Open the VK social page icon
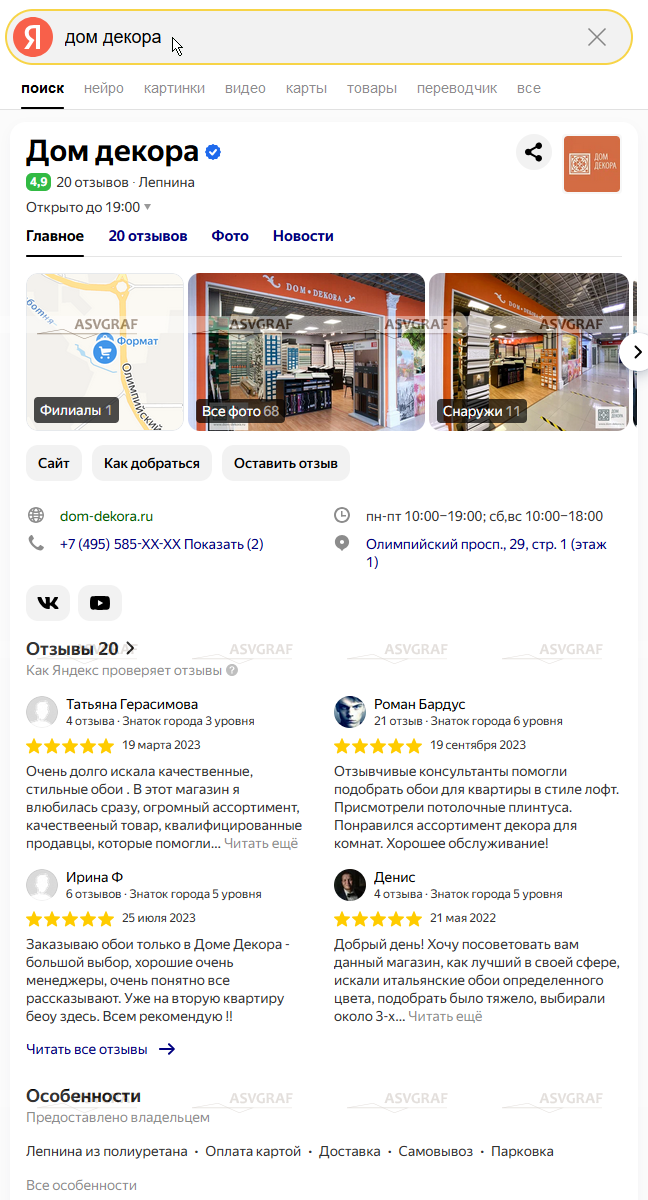 coord(48,603)
